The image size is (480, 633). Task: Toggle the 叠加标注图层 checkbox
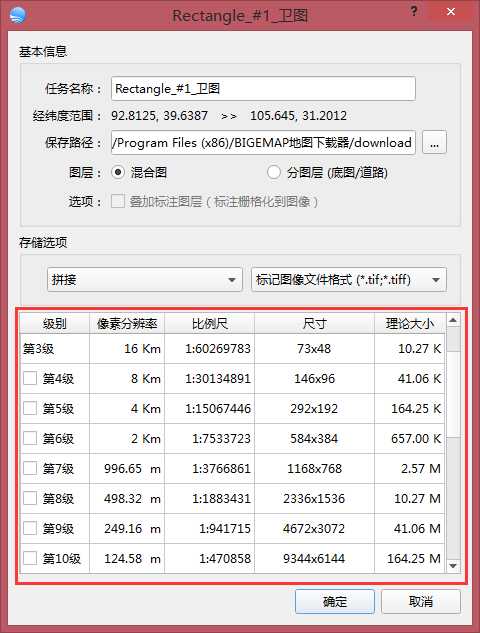(x=118, y=201)
